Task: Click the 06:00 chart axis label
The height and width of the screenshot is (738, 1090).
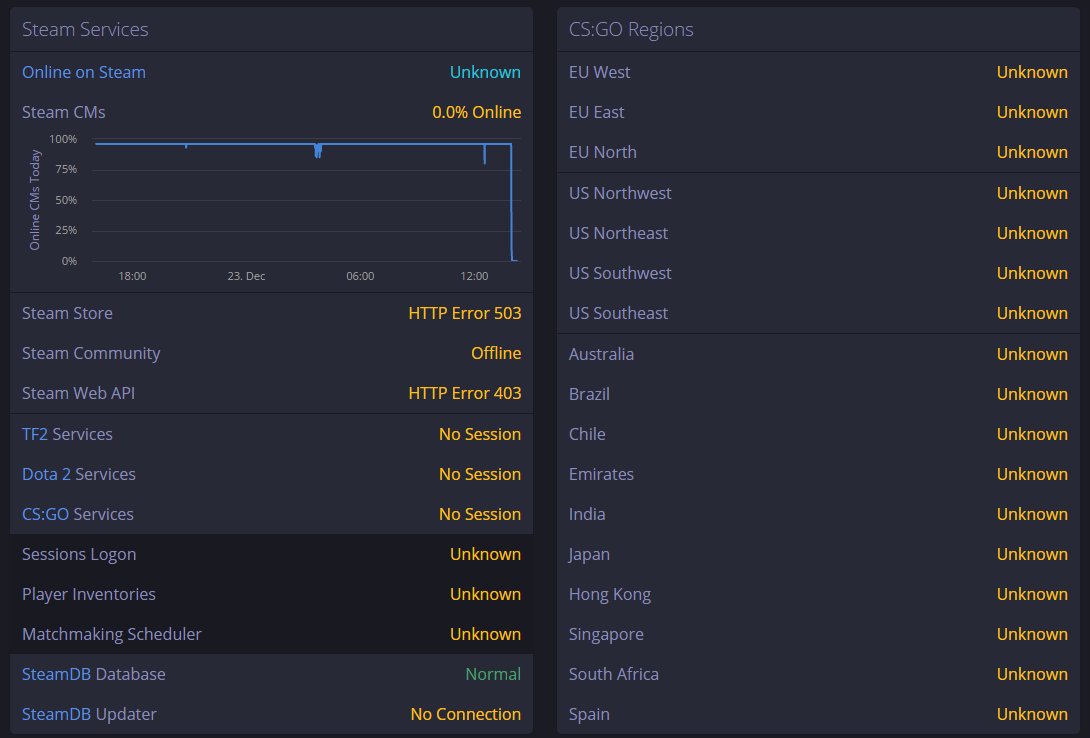Action: [360, 277]
